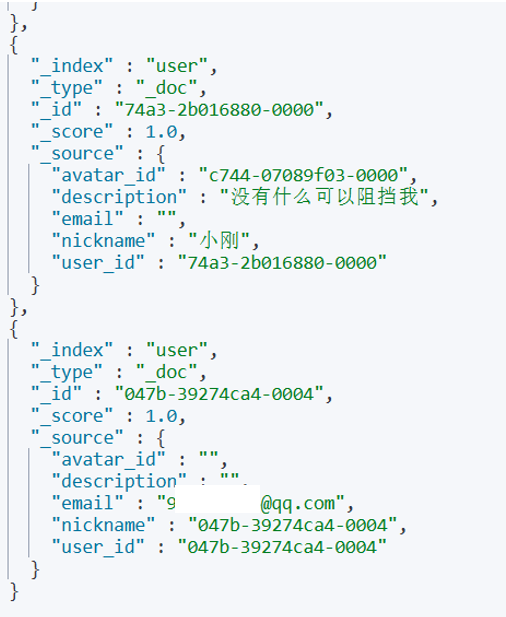This screenshot has height=617, width=506.
Task: Click the second document's "_source" opening brace
Action: (x=161, y=438)
